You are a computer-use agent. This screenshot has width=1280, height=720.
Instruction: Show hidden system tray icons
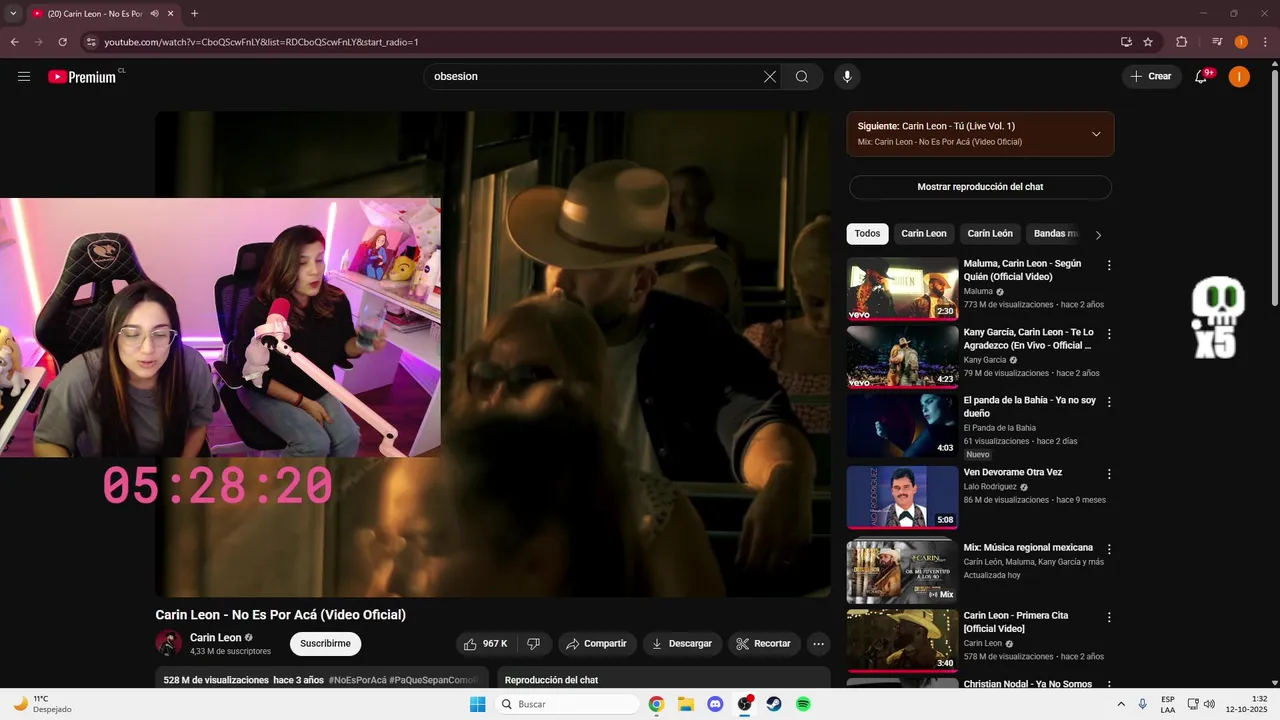click(1120, 704)
